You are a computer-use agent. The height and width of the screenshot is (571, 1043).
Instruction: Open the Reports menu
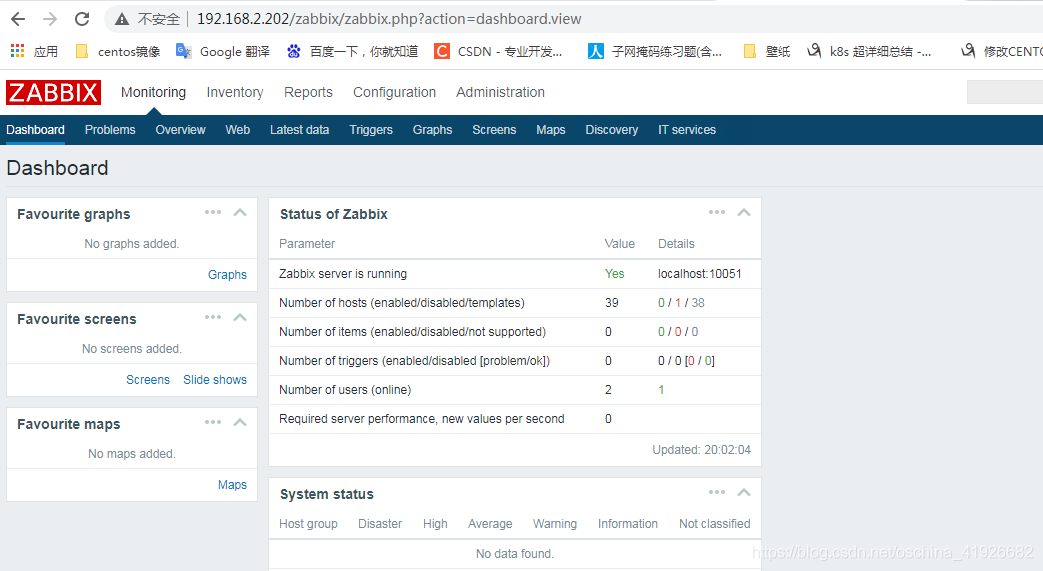(x=308, y=93)
